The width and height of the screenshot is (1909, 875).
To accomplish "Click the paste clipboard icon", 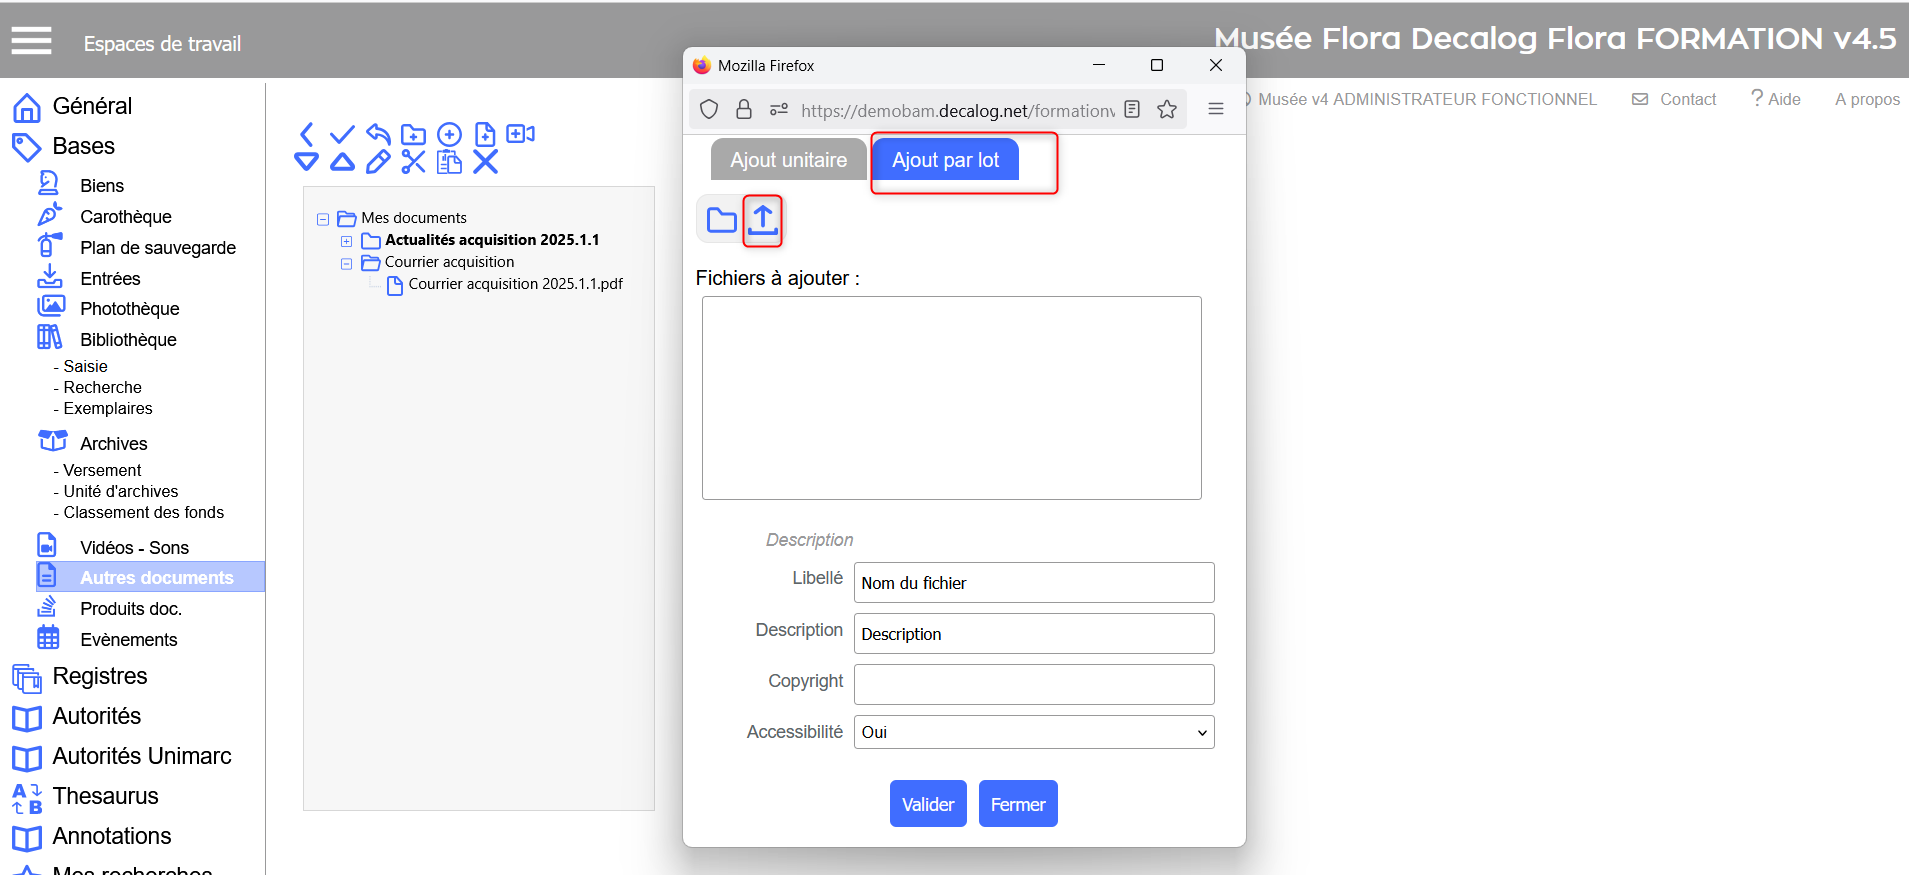I will point(450,162).
